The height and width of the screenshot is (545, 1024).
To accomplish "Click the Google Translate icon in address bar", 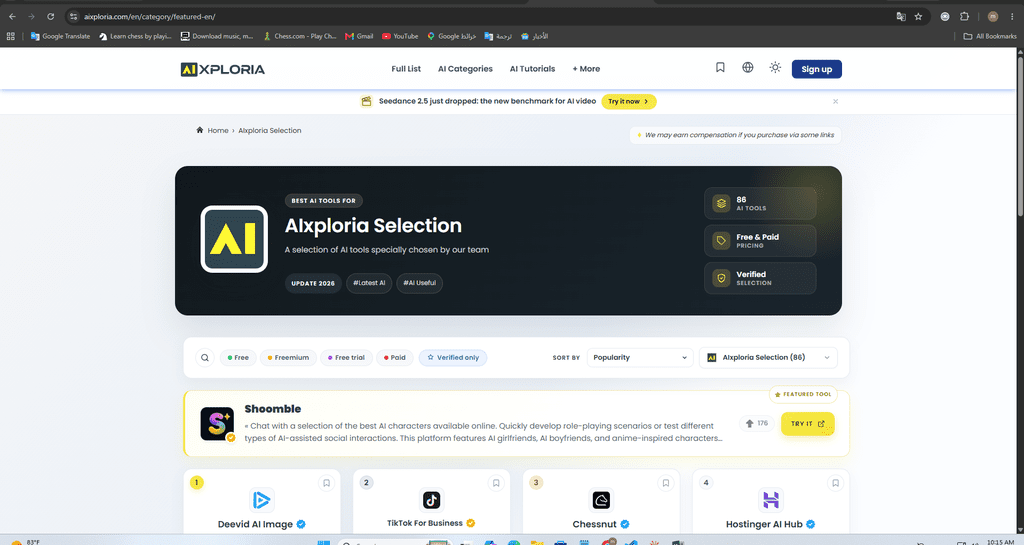I will 901,16.
